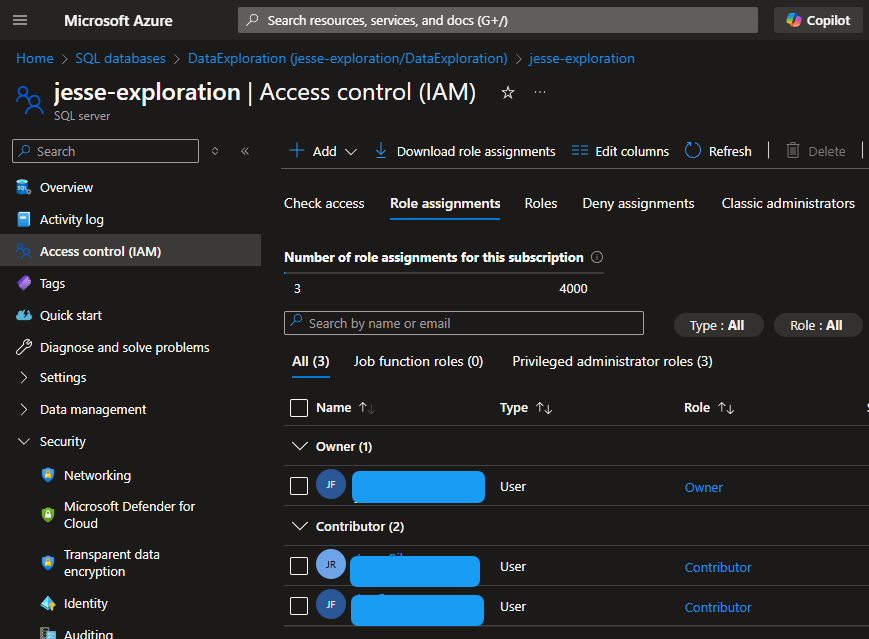Select the All (3) sub-tab
Image resolution: width=869 pixels, height=639 pixels.
tap(311, 362)
